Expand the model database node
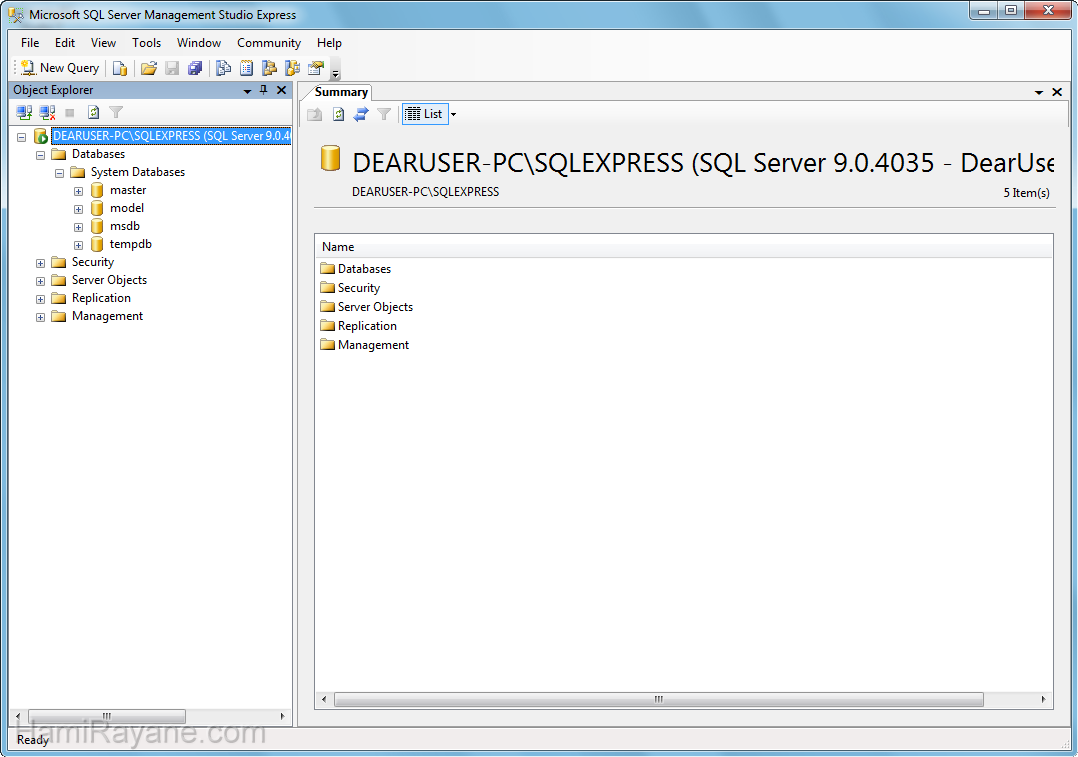Viewport: 1078px width, 757px height. pos(78,209)
